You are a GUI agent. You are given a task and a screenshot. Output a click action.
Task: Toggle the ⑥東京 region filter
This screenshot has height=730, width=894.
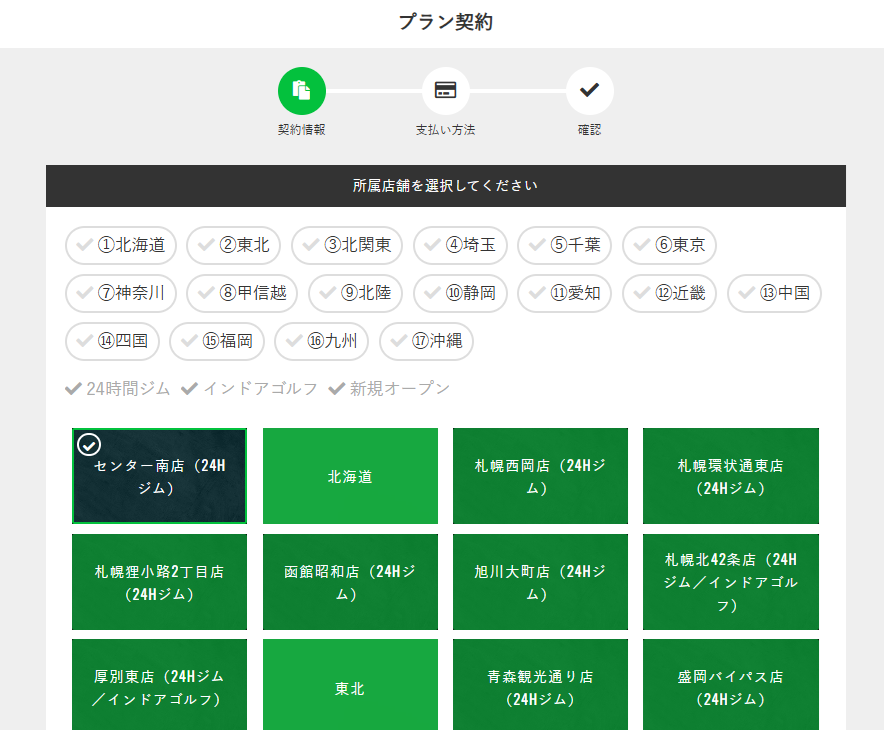click(x=669, y=245)
